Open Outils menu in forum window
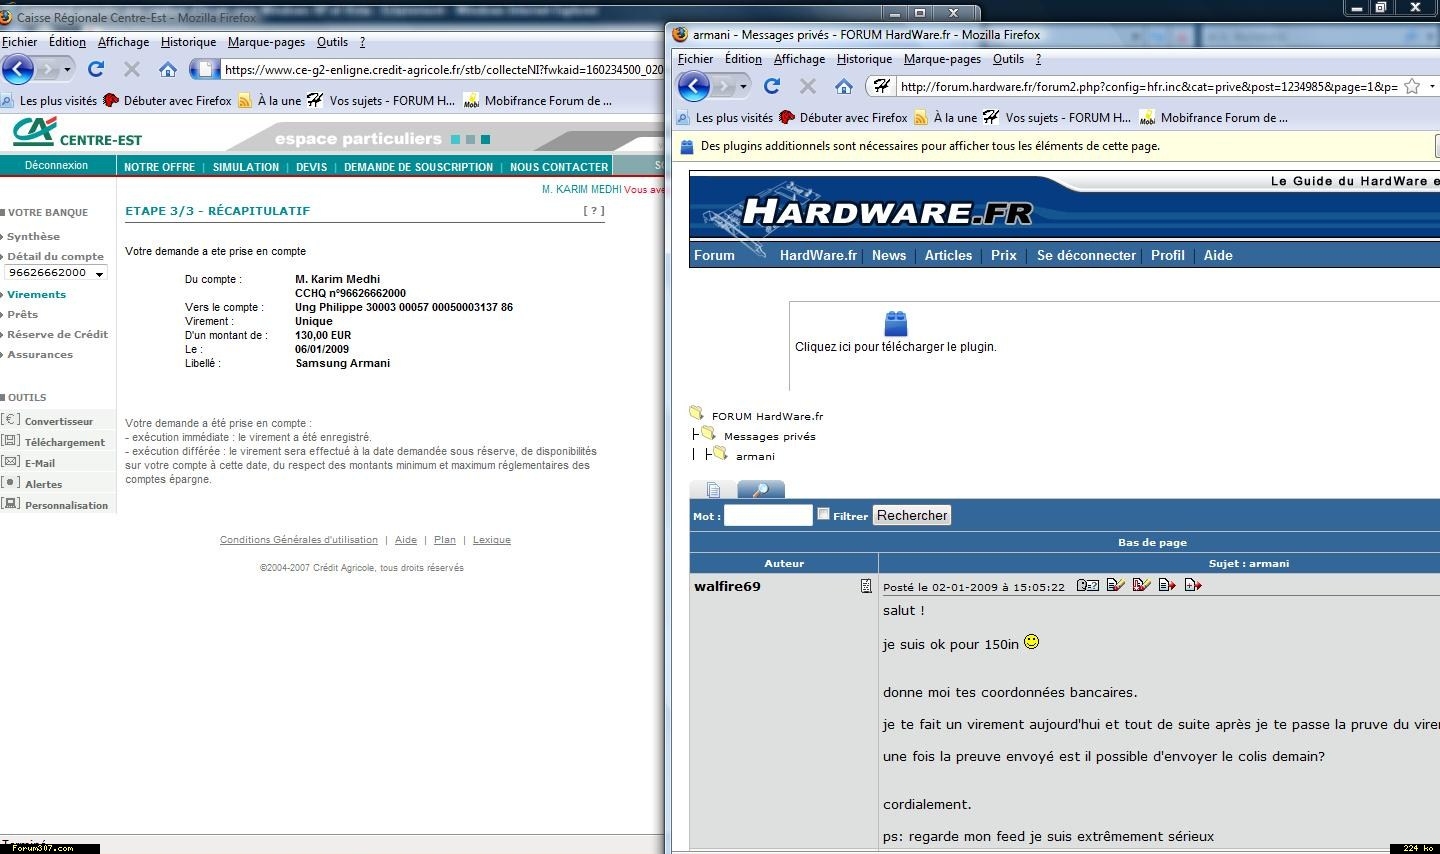 point(1008,59)
